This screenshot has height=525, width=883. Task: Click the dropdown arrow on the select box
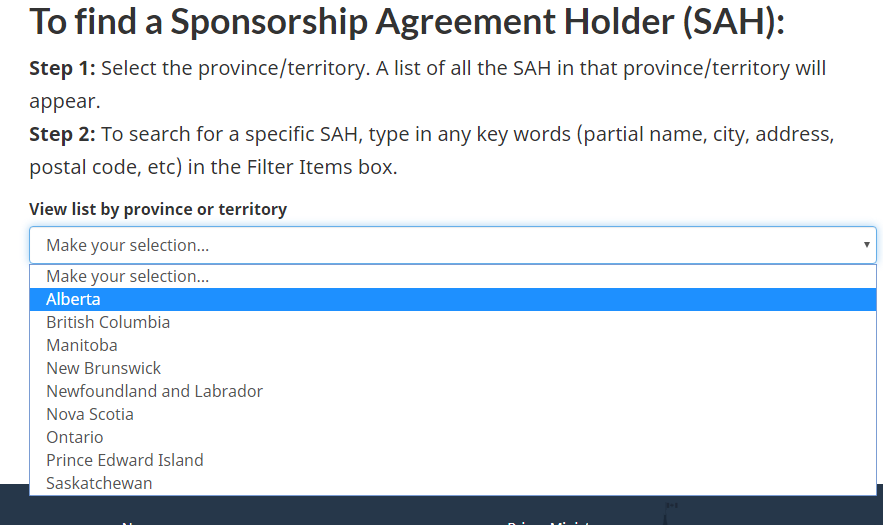pos(866,245)
